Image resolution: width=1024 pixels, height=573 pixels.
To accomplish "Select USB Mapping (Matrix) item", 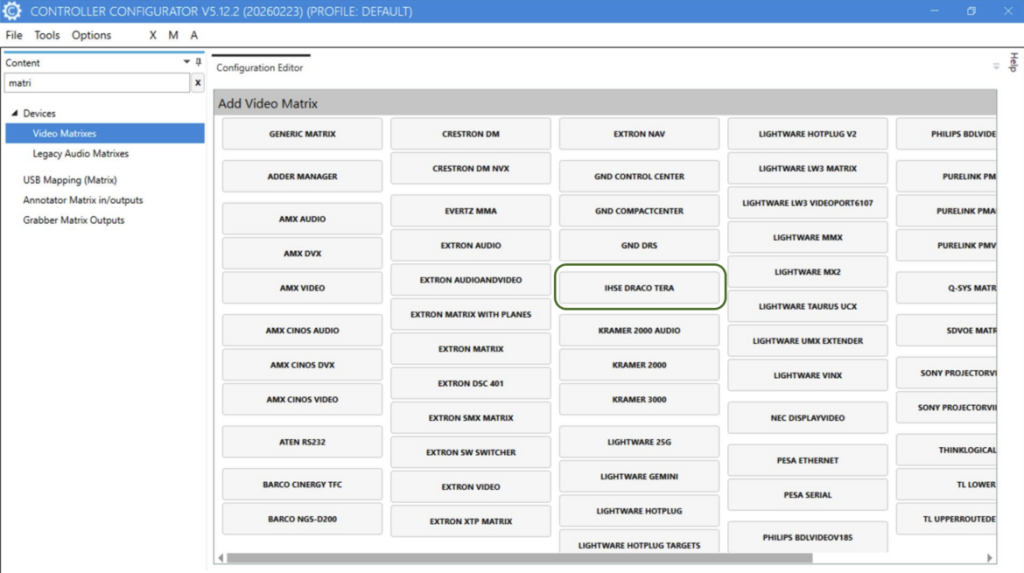I will 70,180.
